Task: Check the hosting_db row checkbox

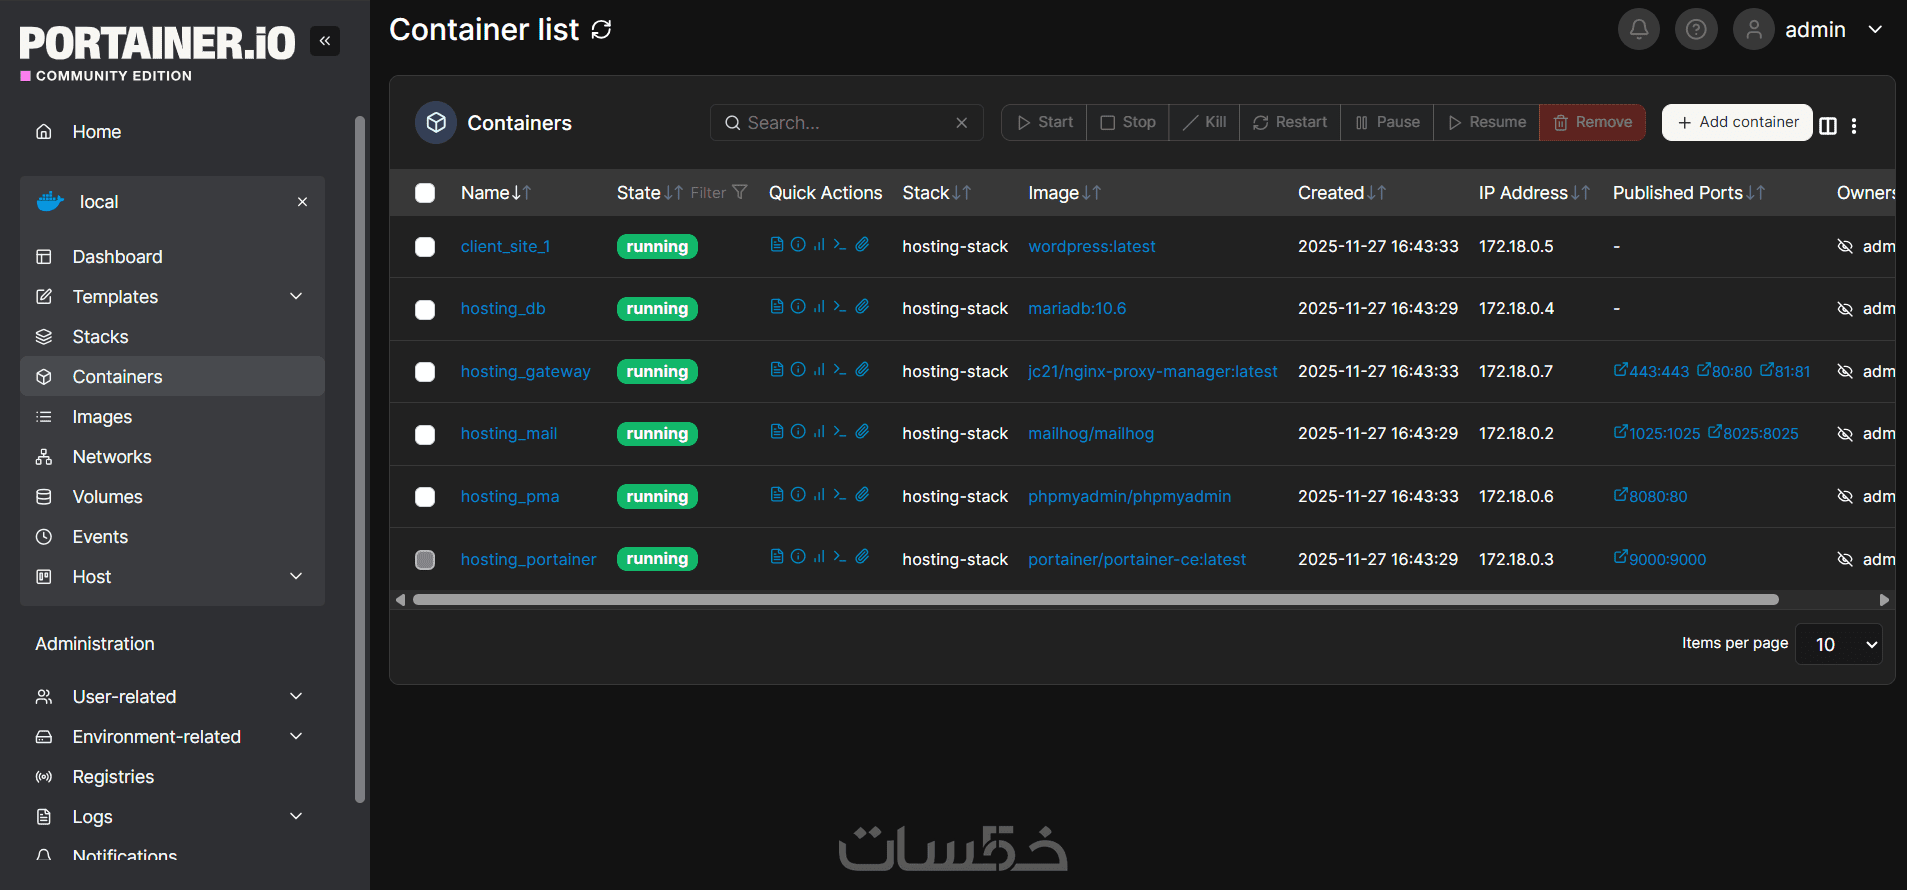Action: click(x=425, y=310)
